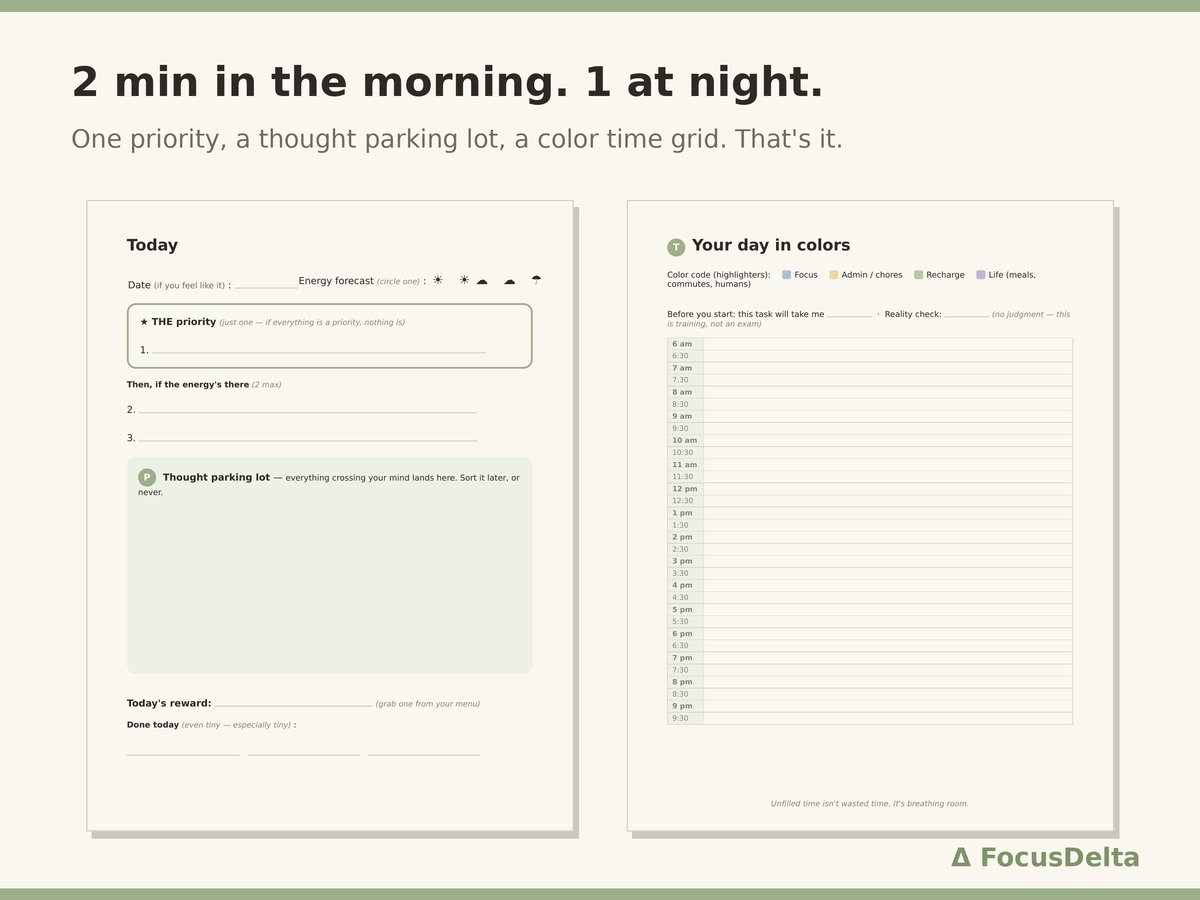Select the 12 pm time row

pyautogui.click(x=870, y=489)
